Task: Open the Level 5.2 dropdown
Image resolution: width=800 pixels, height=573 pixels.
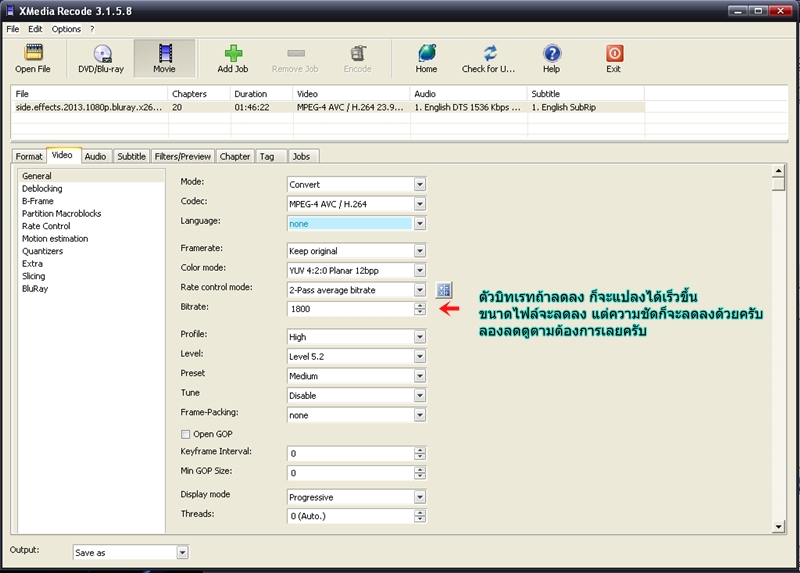Action: pyautogui.click(x=420, y=356)
